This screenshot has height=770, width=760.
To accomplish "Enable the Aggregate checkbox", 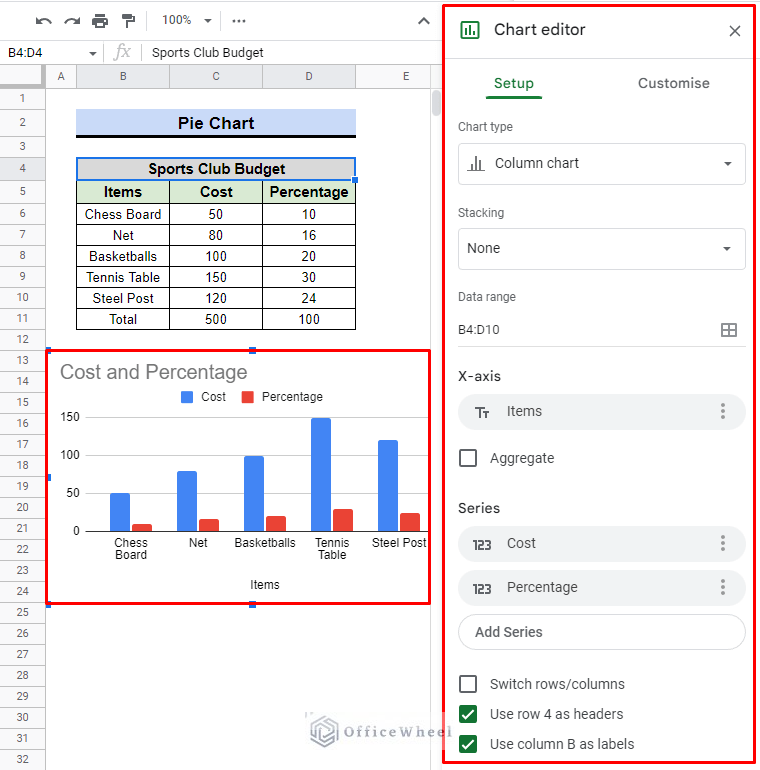I will click(x=468, y=458).
